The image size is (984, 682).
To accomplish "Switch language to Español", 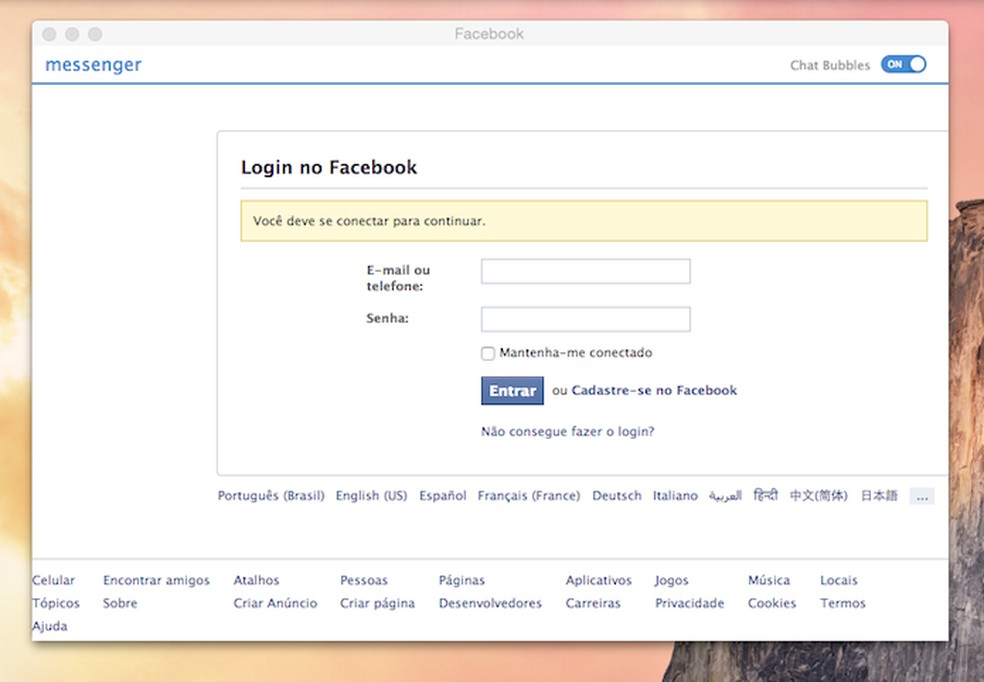I will pyautogui.click(x=443, y=495).
